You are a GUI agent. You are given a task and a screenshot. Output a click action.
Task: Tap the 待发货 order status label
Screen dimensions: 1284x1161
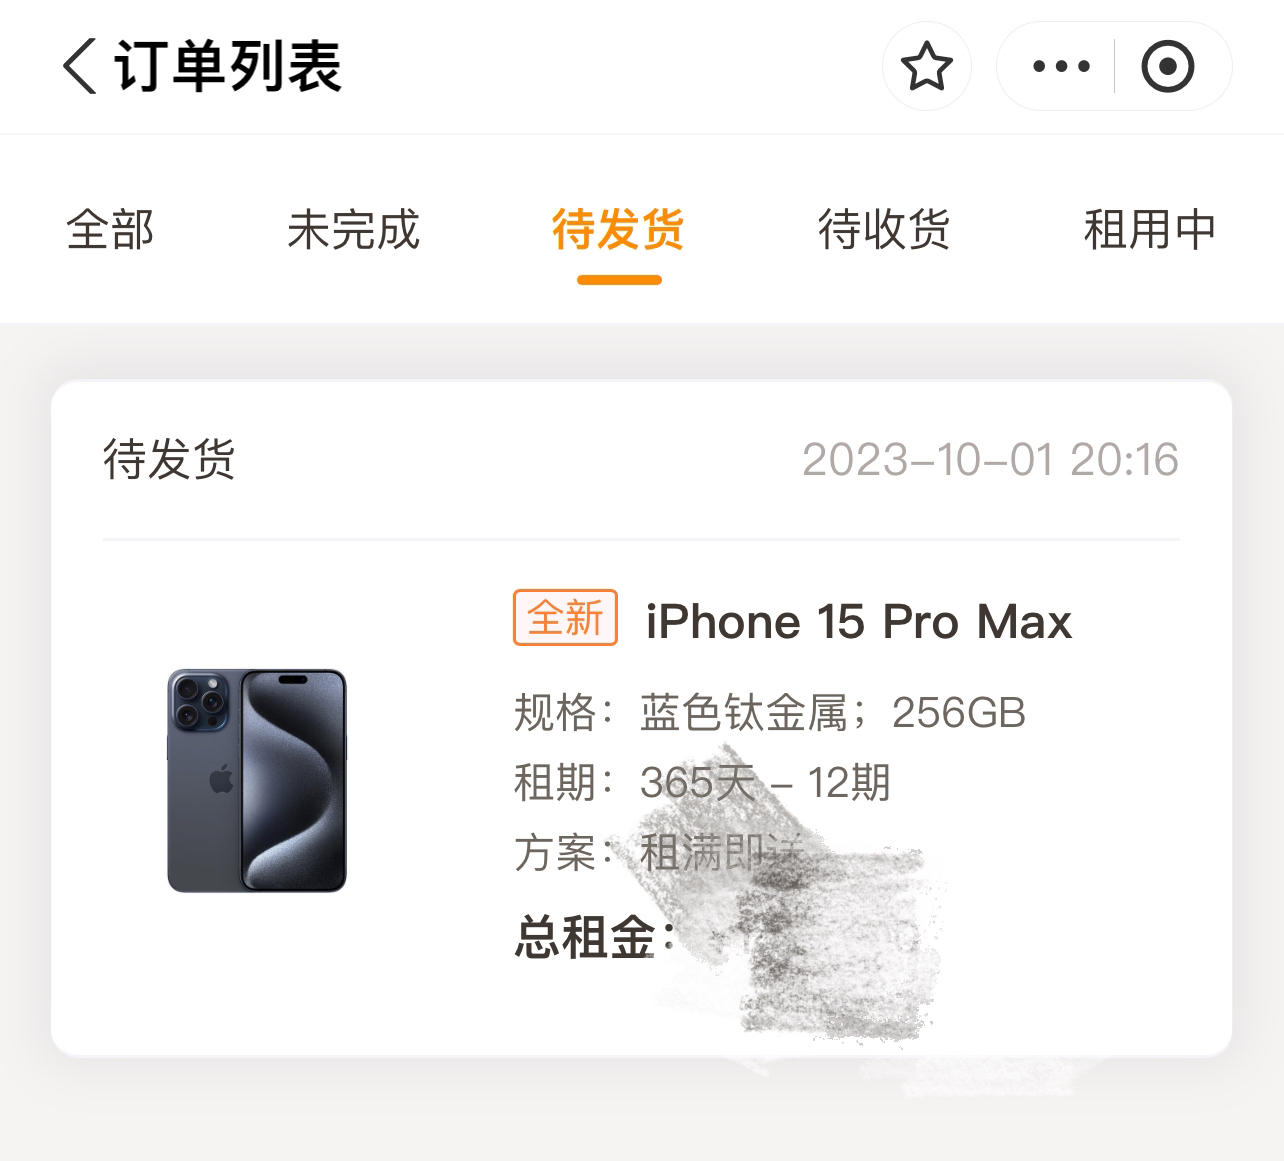(169, 459)
